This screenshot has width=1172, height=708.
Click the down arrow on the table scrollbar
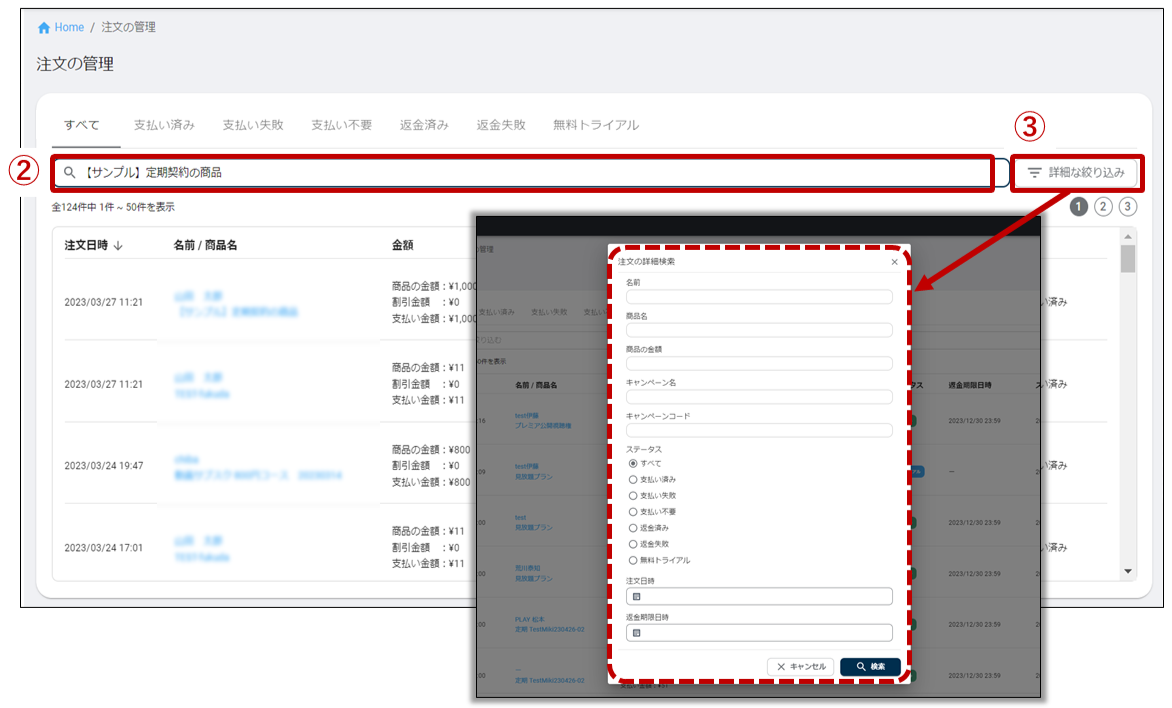1129,572
